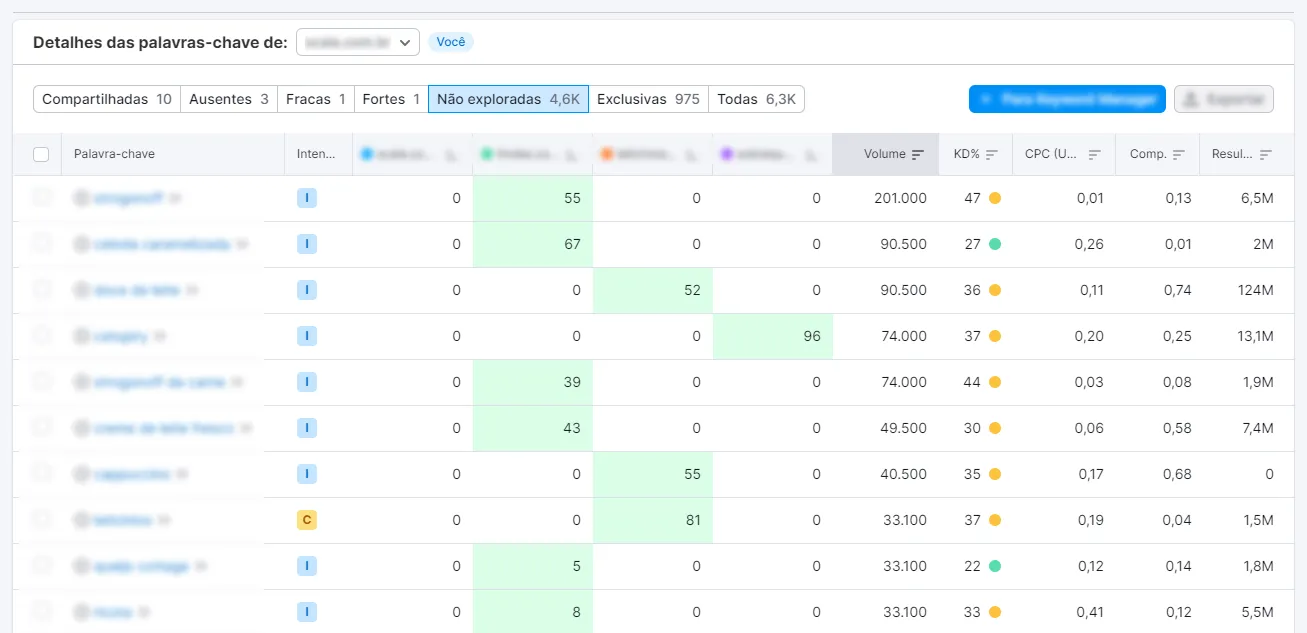Click the I intent badge in the KD 22 row
The image size is (1307, 633).
coord(307,566)
